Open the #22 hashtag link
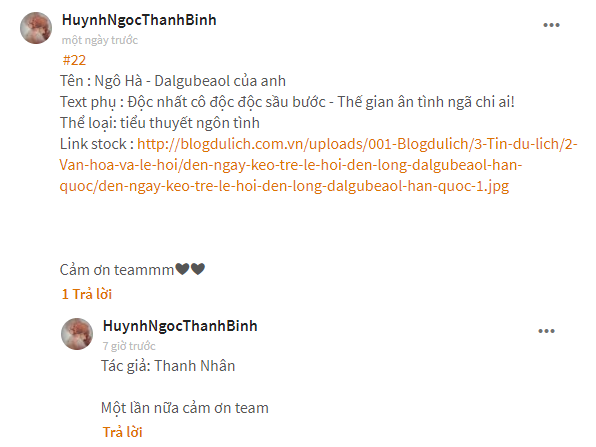This screenshot has width=596, height=447. coord(74,60)
